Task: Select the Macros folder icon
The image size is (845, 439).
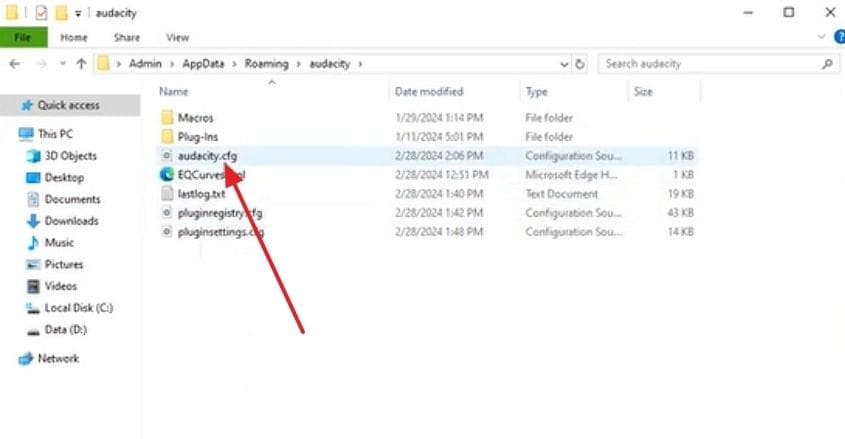Action: [x=168, y=117]
